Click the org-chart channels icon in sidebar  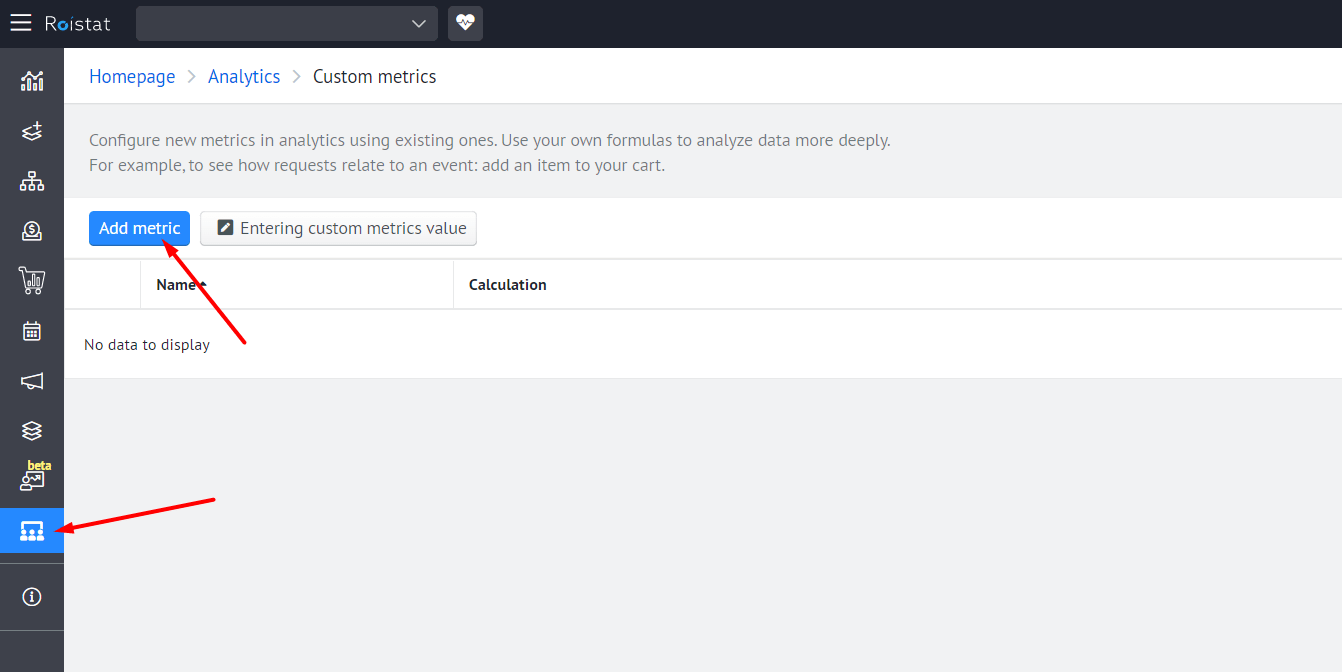pos(32,181)
